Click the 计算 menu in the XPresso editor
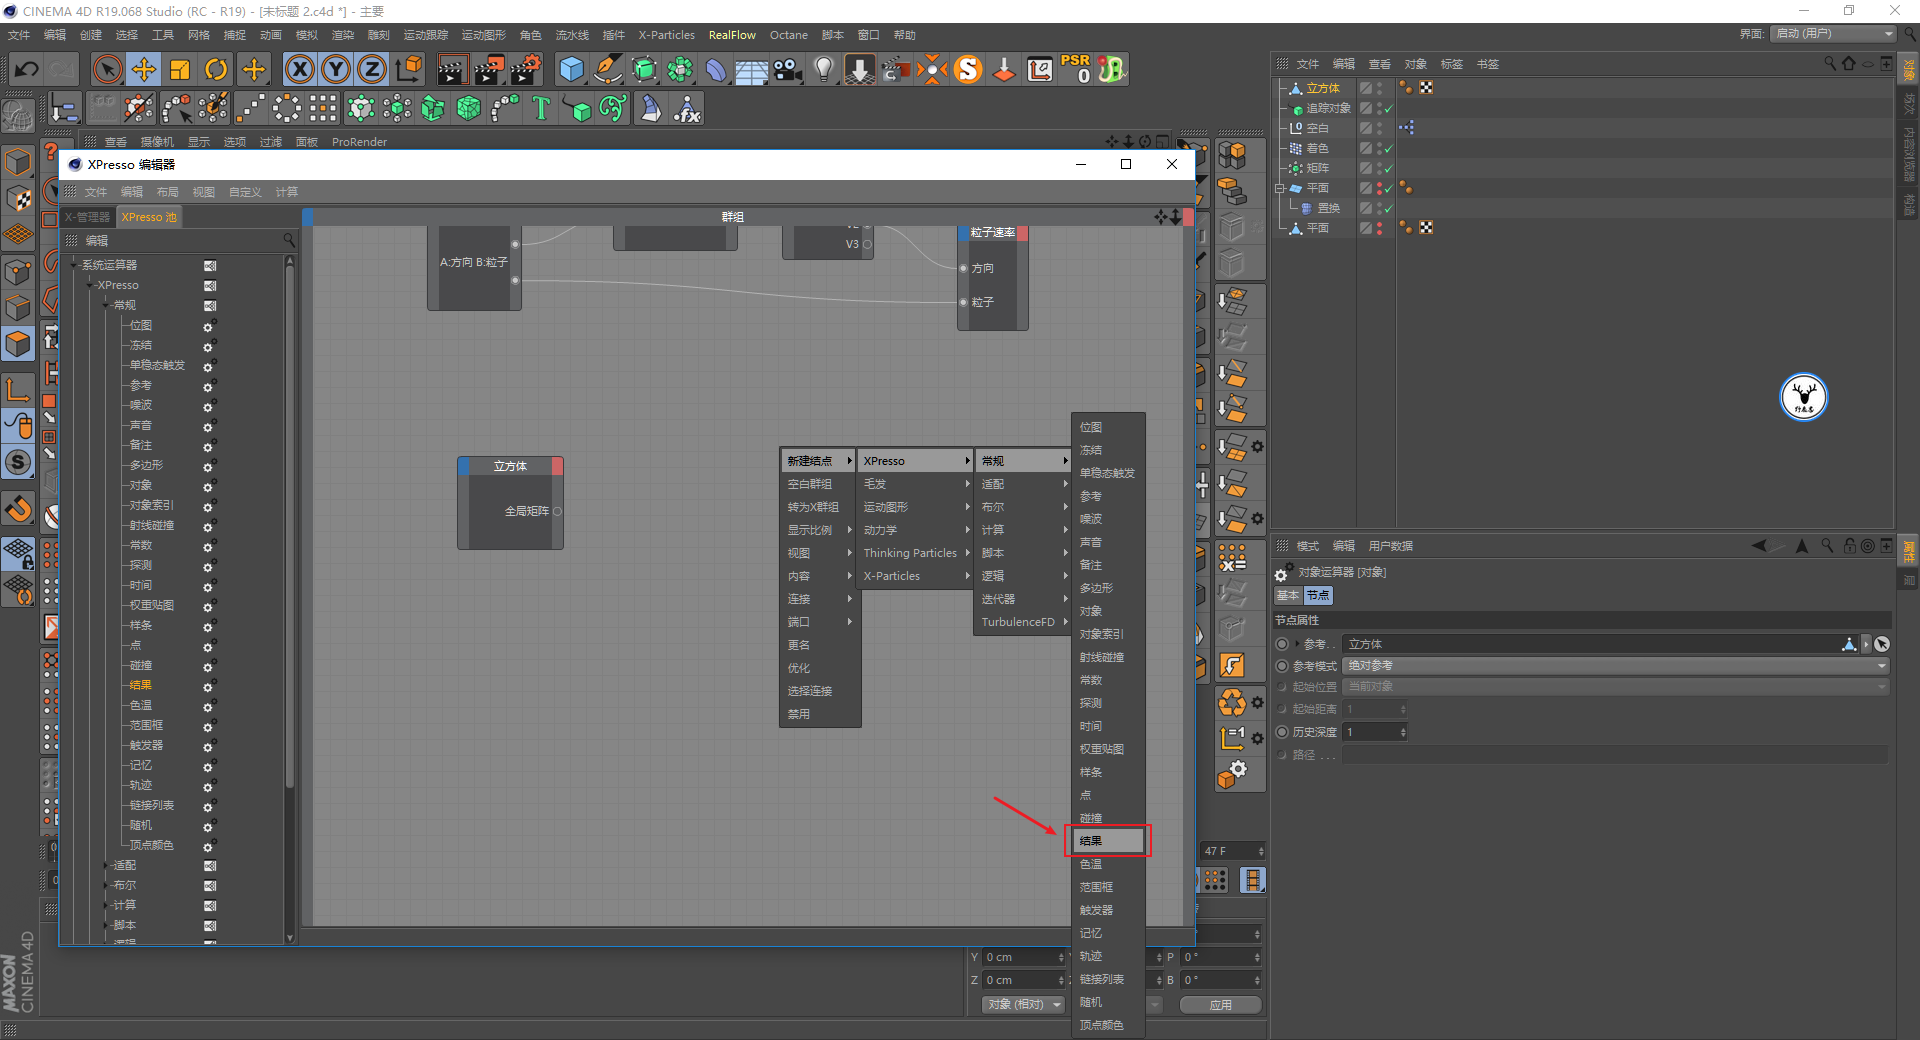 pyautogui.click(x=286, y=192)
